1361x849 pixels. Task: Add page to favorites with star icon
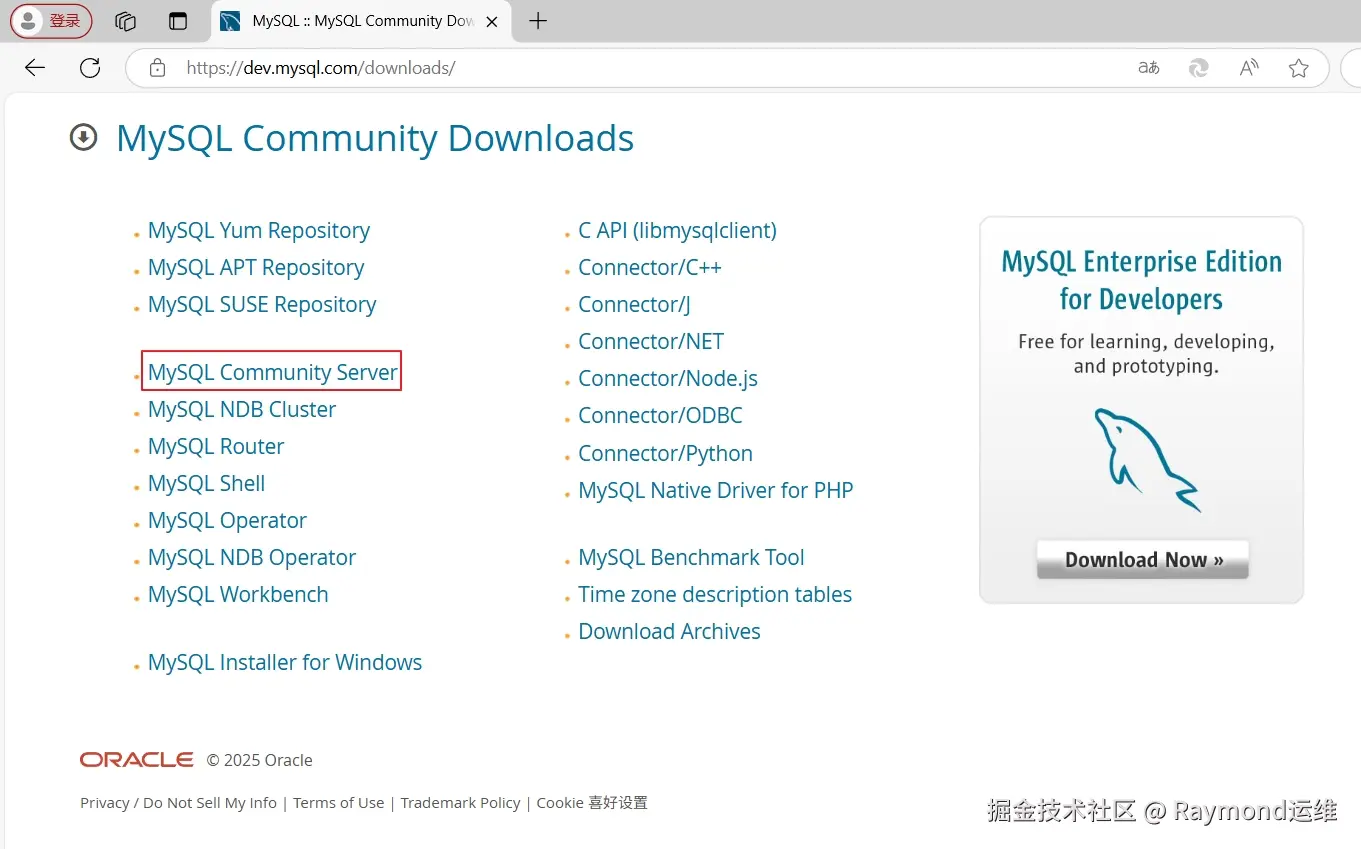1299,68
